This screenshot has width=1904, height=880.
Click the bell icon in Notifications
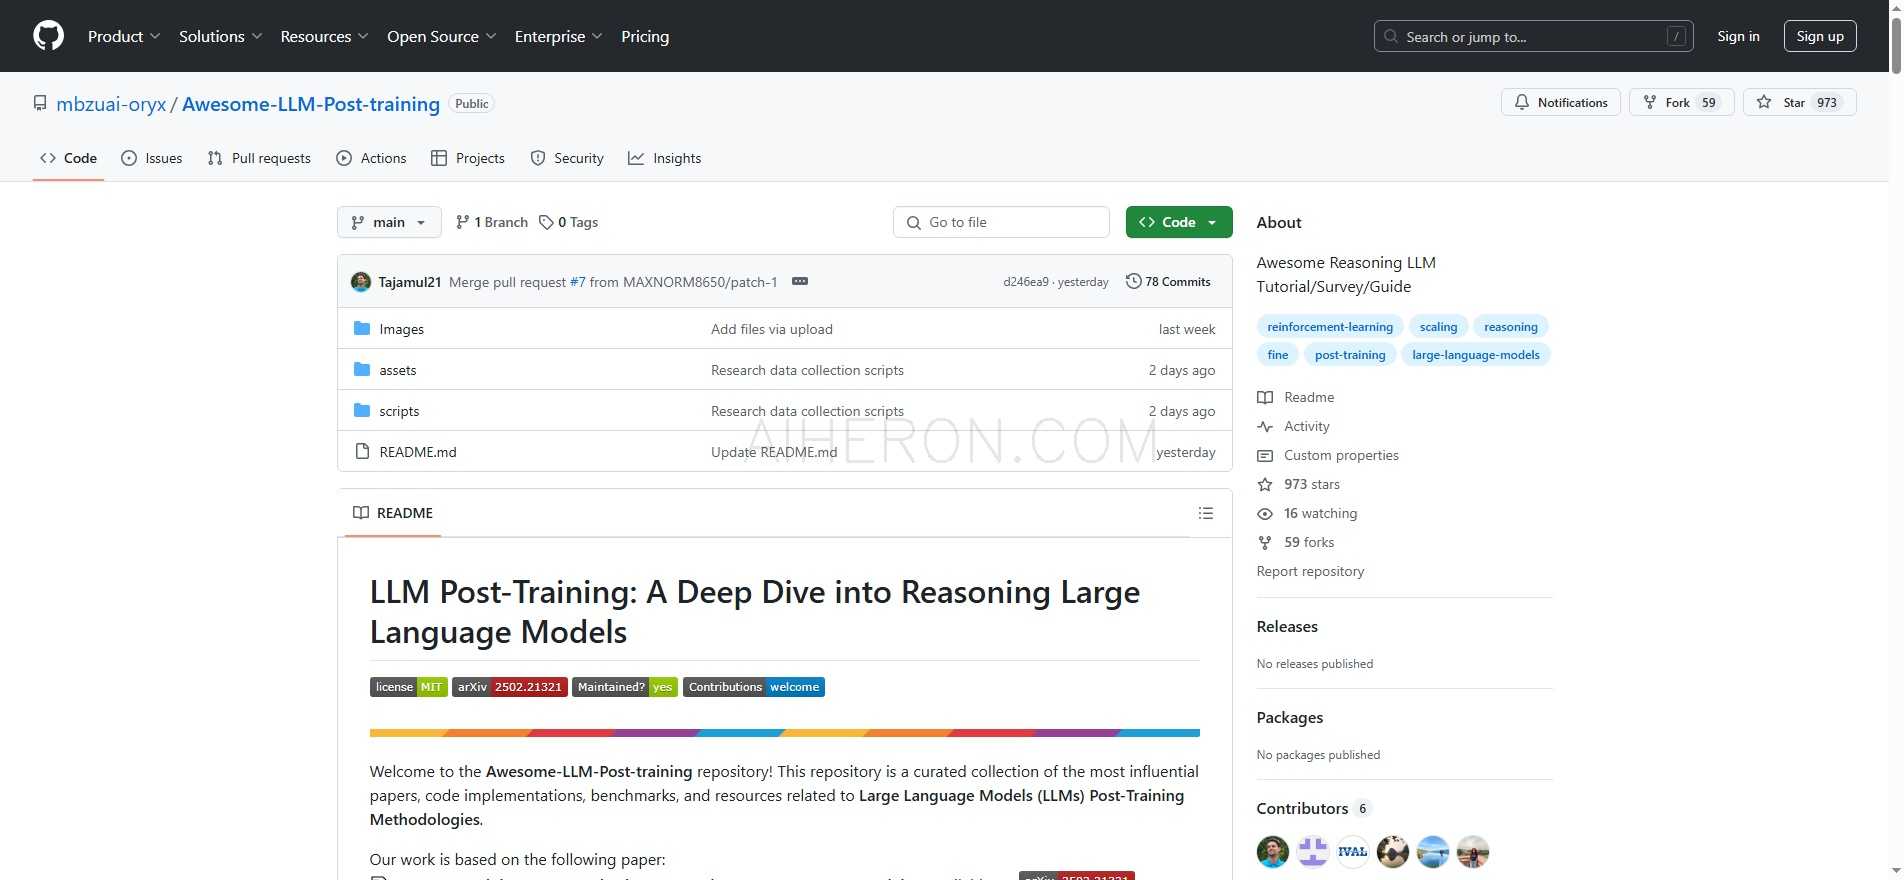tap(1522, 102)
